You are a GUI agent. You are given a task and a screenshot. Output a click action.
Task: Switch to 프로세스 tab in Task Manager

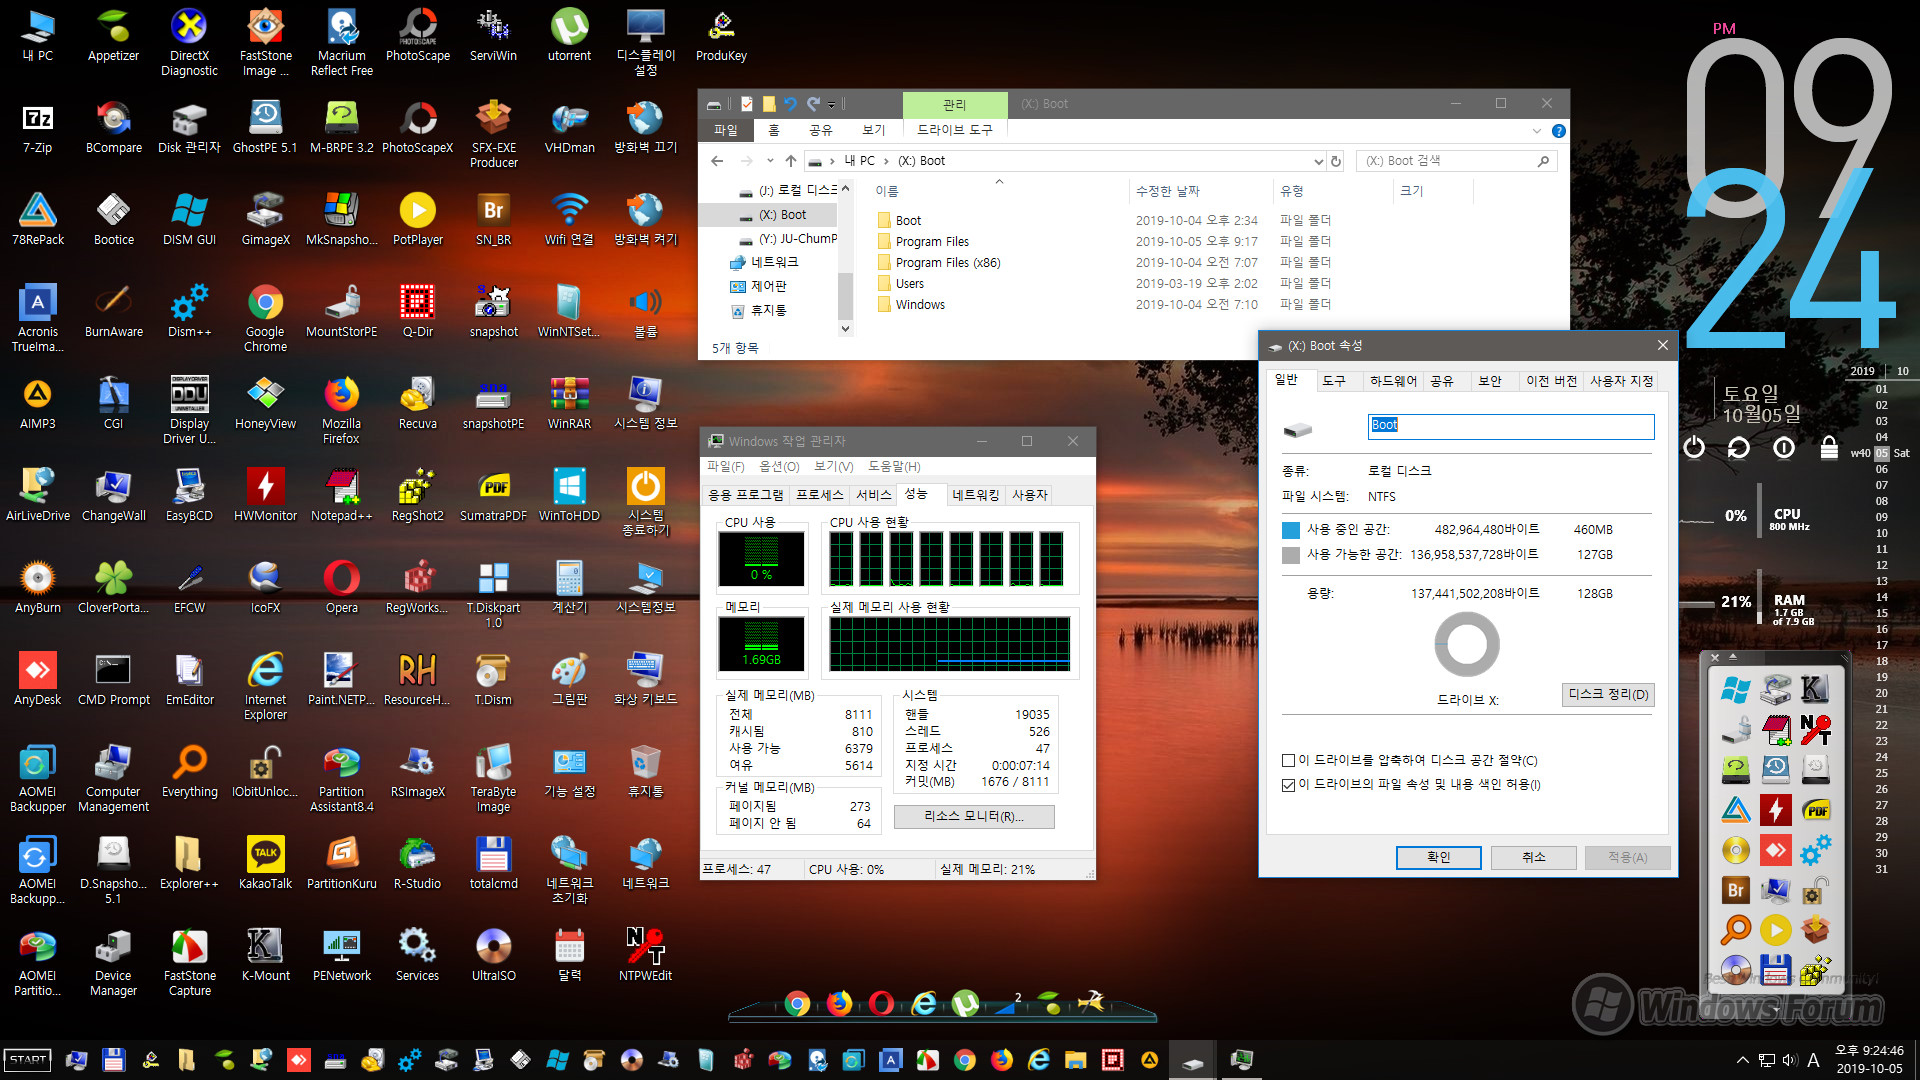(819, 495)
